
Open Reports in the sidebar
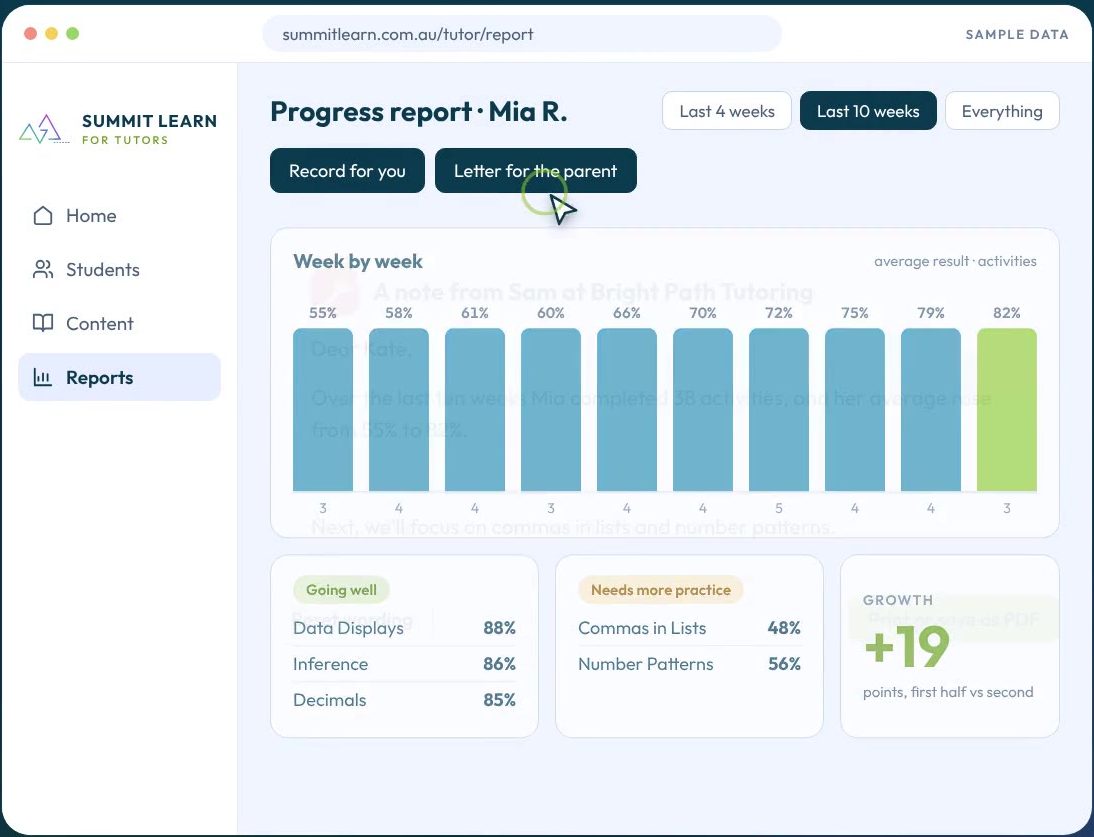119,377
